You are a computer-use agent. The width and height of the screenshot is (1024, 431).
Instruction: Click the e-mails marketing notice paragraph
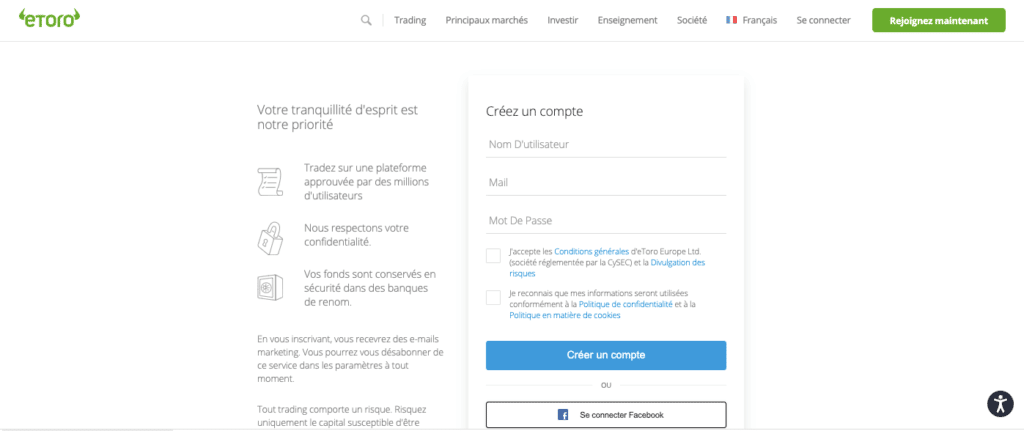point(350,359)
